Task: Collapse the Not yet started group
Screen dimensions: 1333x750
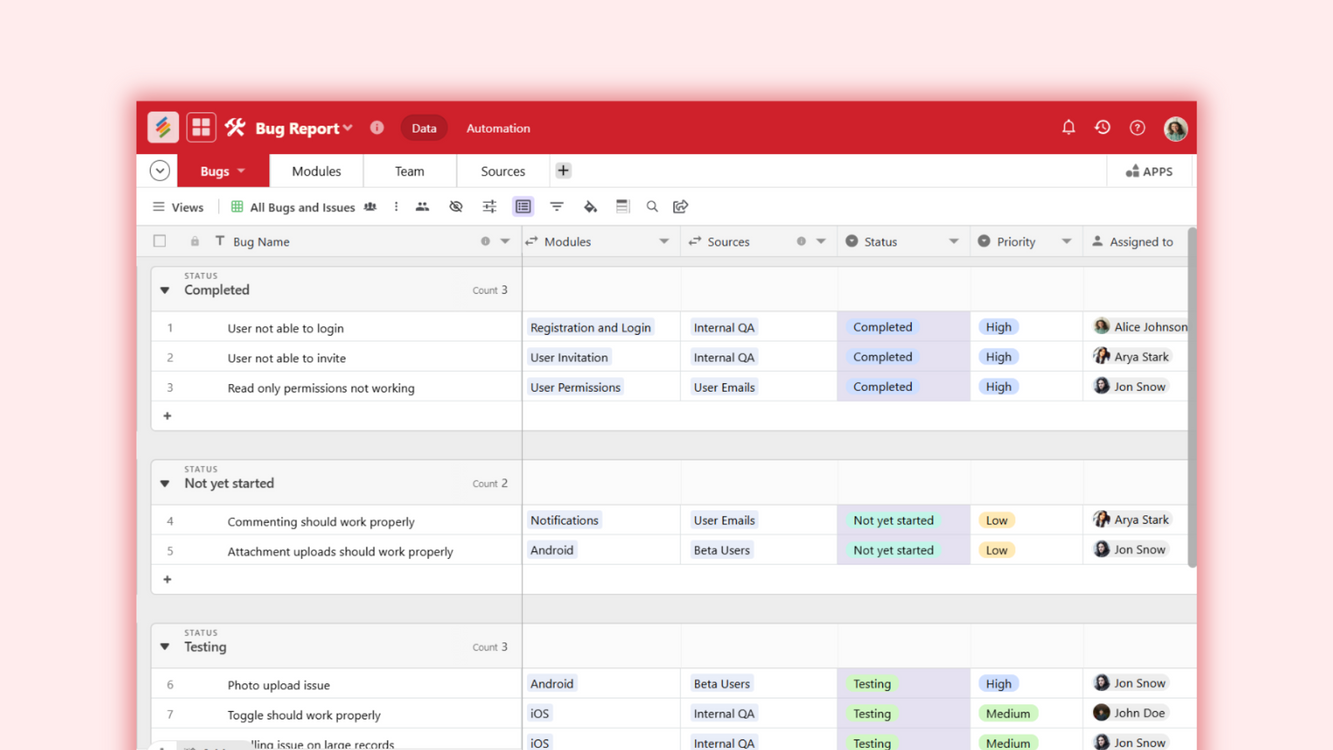Action: pos(165,484)
